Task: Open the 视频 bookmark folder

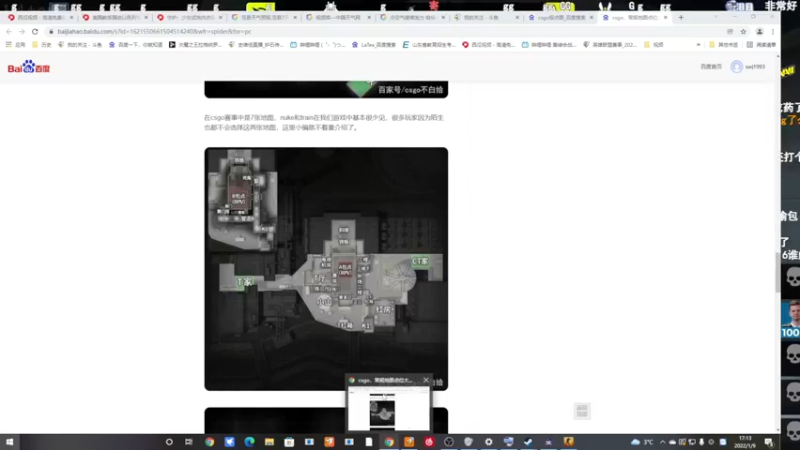Action: coord(654,45)
